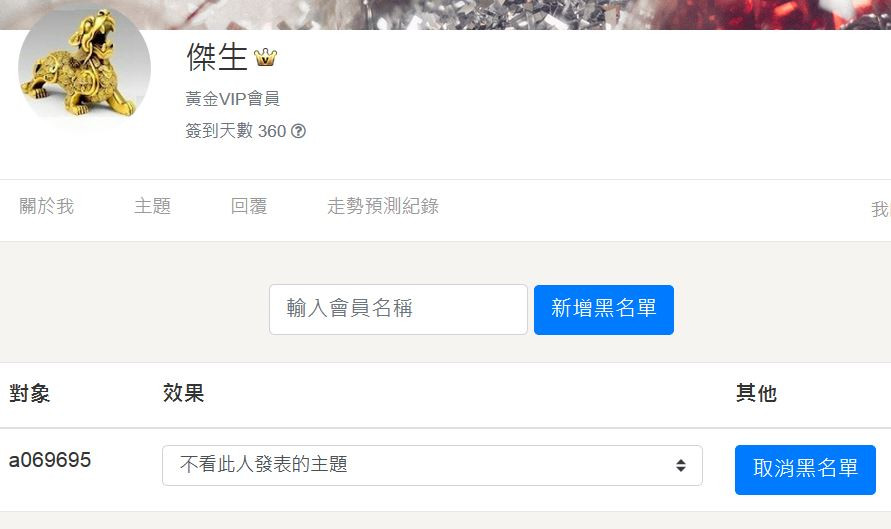This screenshot has width=891, height=529.
Task: Go to the 回覆 tab
Action: pos(249,206)
